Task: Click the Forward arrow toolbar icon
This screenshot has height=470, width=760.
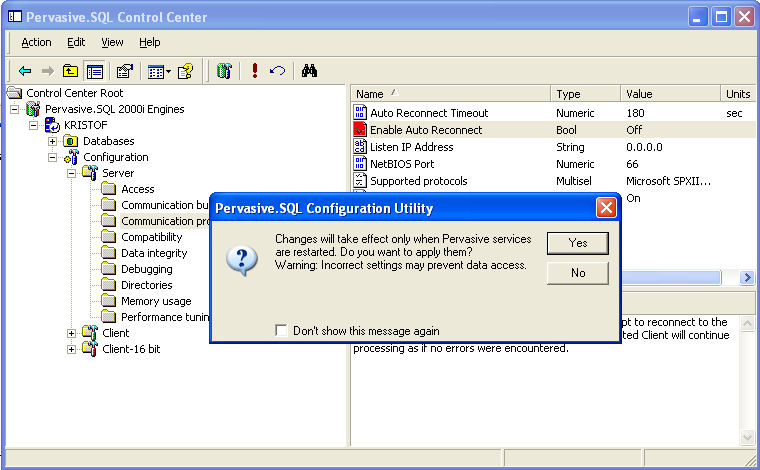Action: click(x=48, y=71)
